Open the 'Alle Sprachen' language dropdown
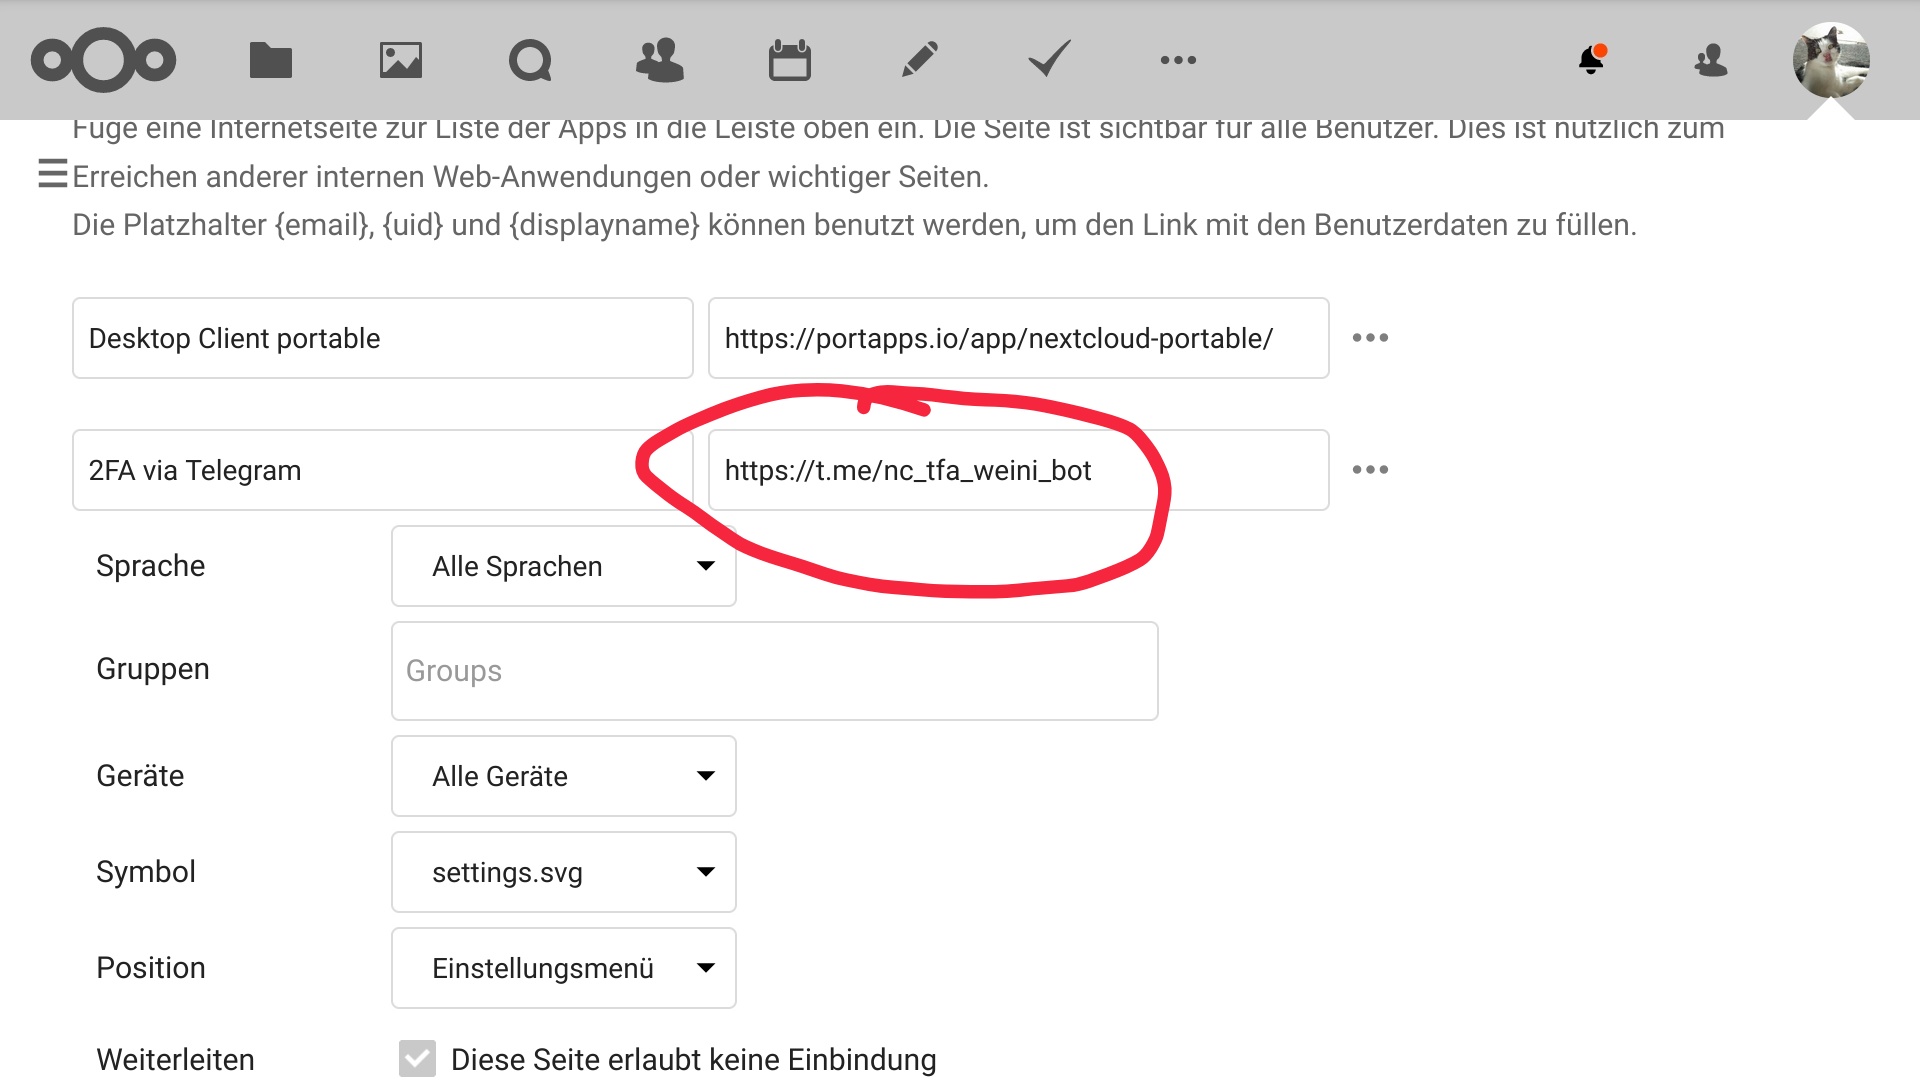1920x1080 pixels. pyautogui.click(x=564, y=566)
